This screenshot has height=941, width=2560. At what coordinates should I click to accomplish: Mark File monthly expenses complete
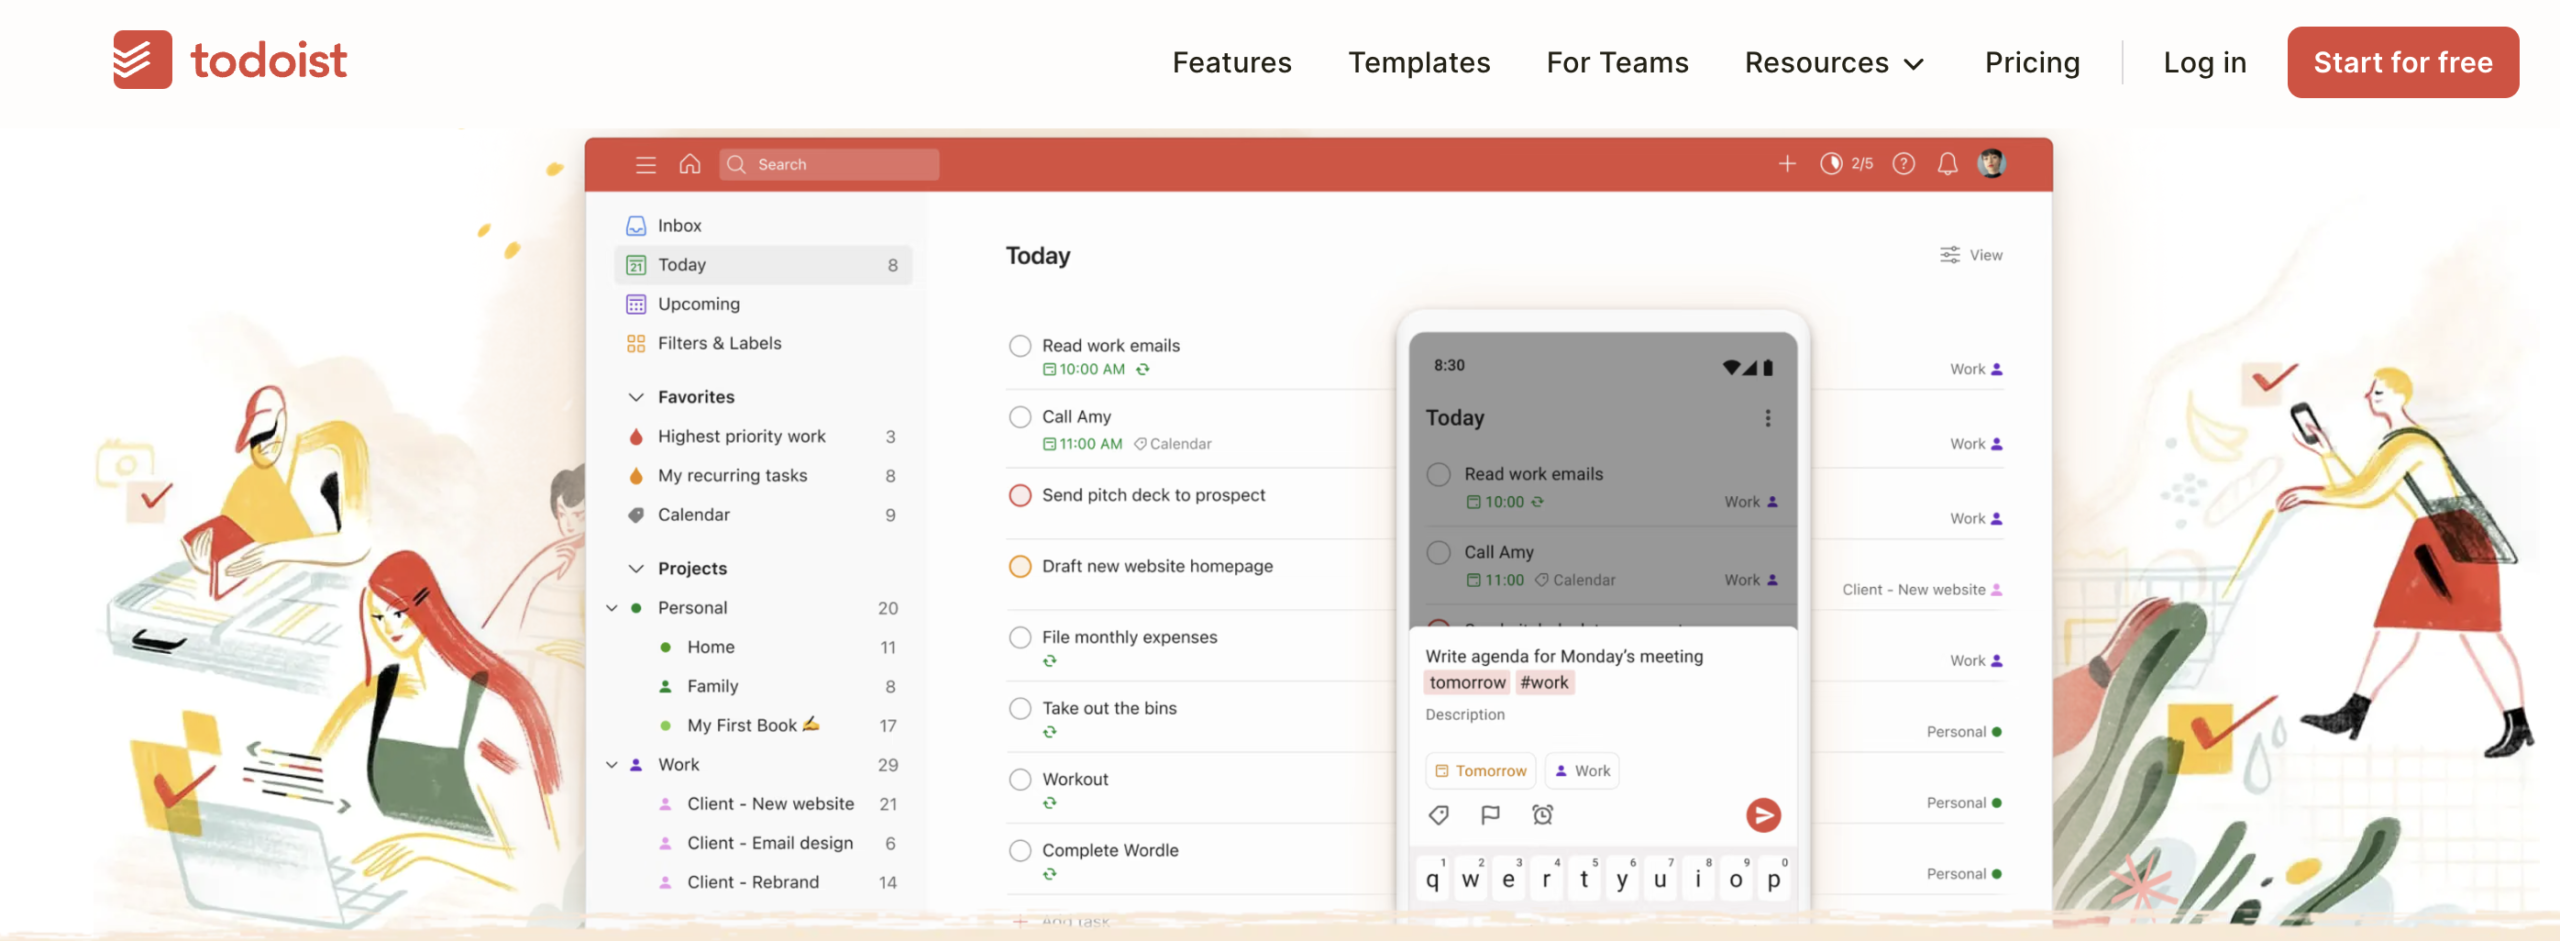tap(1020, 638)
